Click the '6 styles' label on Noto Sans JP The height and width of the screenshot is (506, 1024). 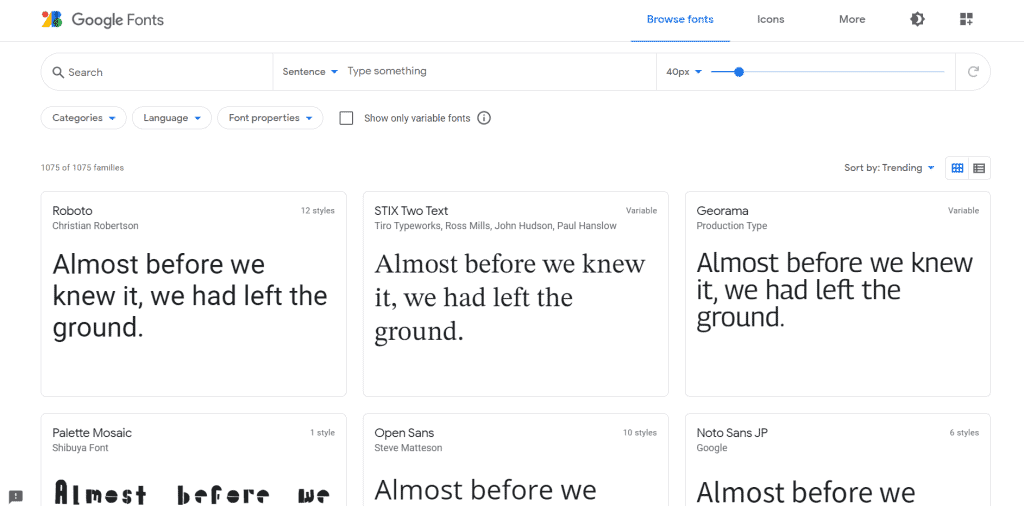[x=964, y=433]
